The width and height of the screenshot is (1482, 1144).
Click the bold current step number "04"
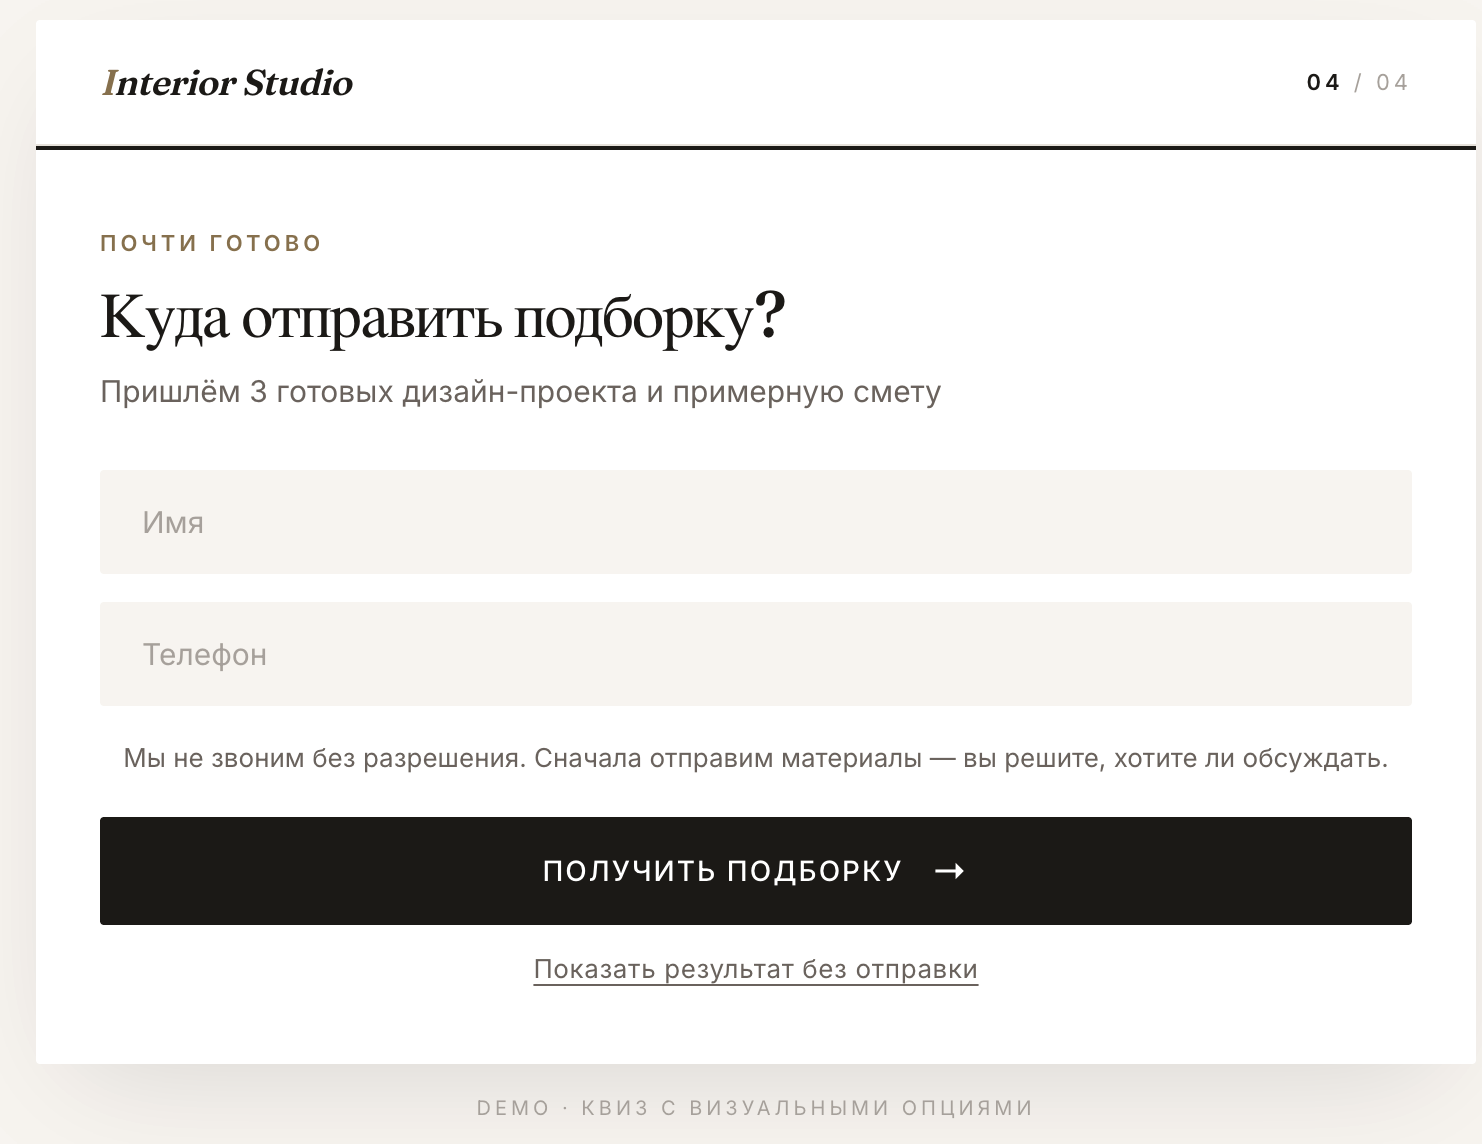[x=1323, y=82]
